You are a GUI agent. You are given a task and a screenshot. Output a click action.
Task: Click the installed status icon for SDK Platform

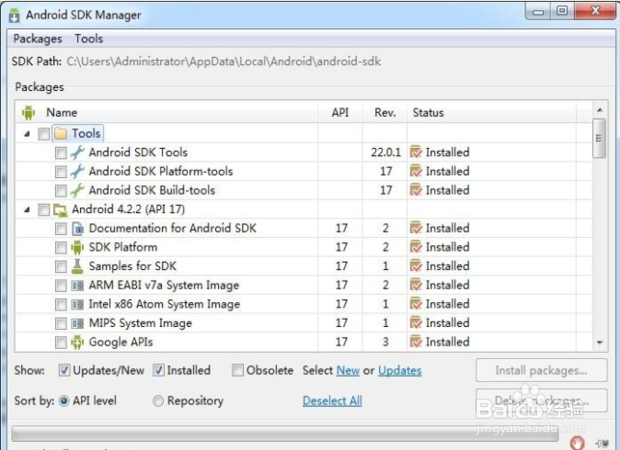(x=416, y=247)
